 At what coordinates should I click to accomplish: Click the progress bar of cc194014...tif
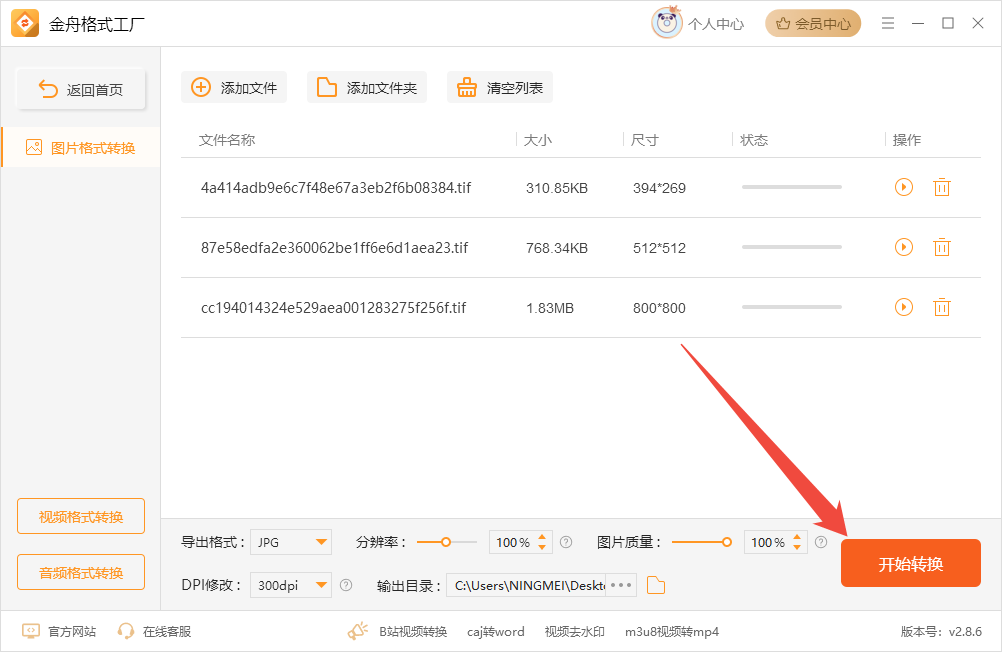pos(792,307)
